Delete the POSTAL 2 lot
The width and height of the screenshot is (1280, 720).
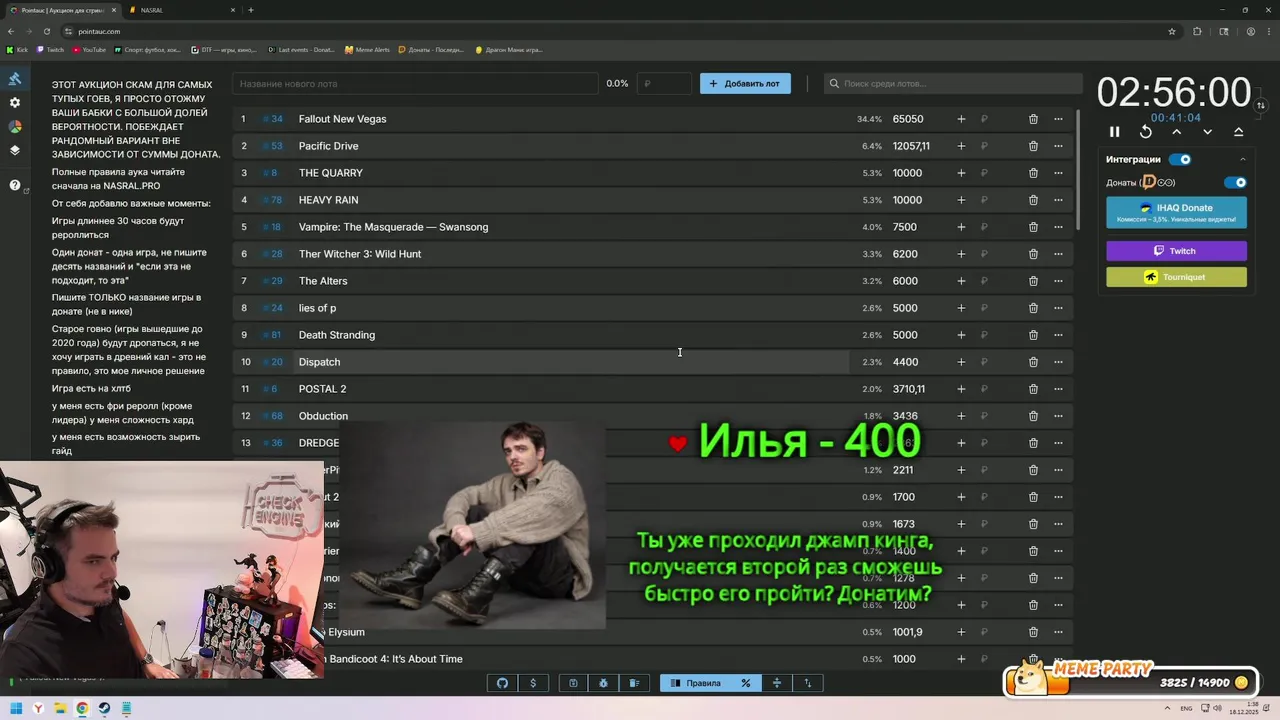coord(1033,389)
